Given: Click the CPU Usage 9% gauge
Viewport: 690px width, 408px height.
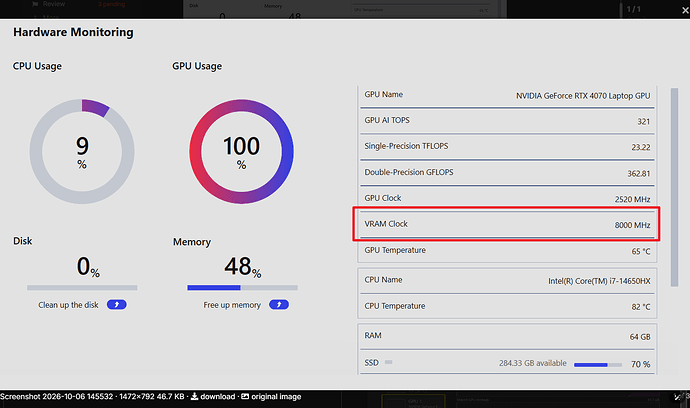Looking at the screenshot, I should pos(82,151).
